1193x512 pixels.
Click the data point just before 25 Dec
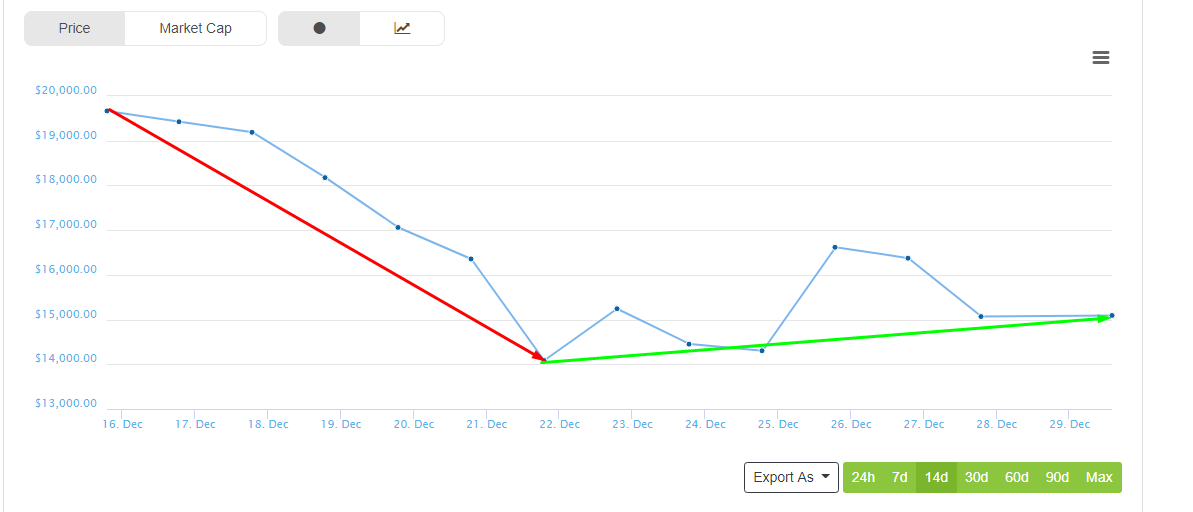click(x=762, y=350)
